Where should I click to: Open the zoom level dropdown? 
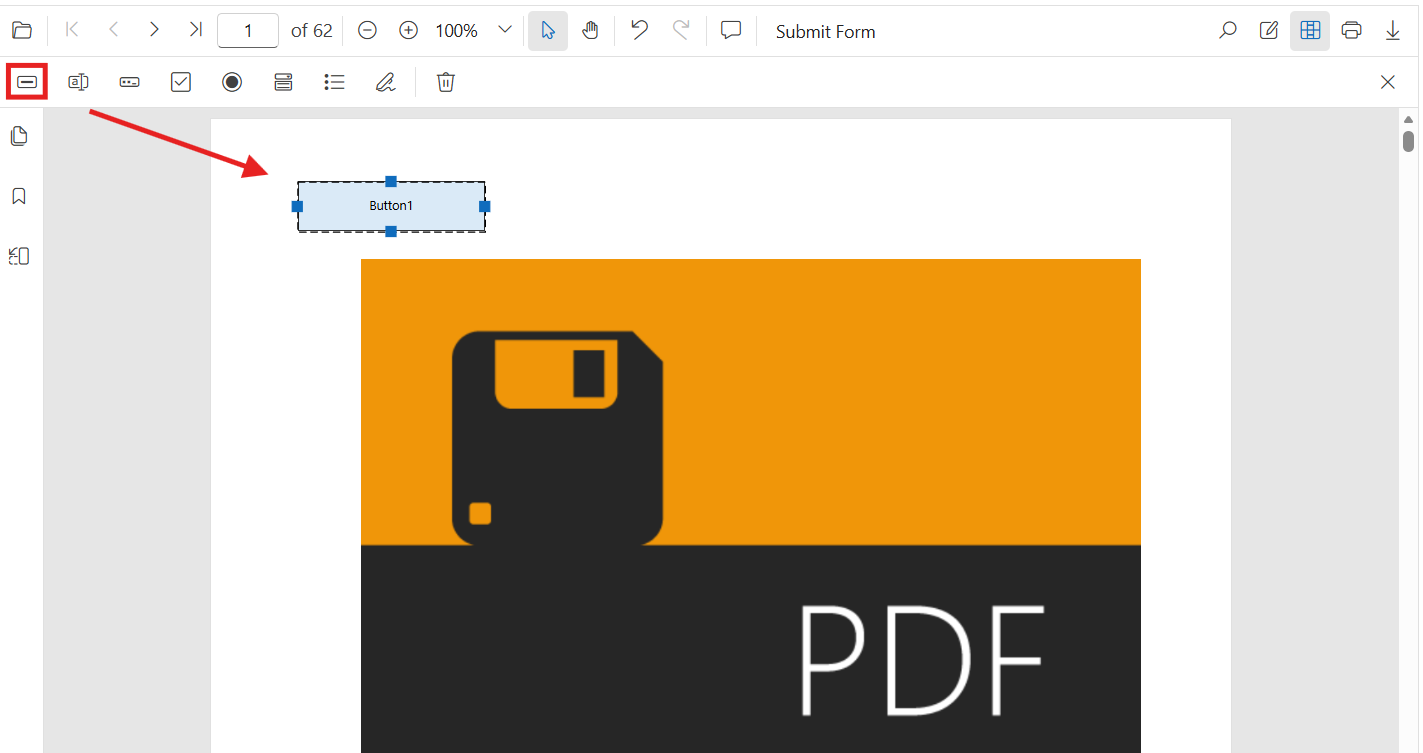click(505, 30)
